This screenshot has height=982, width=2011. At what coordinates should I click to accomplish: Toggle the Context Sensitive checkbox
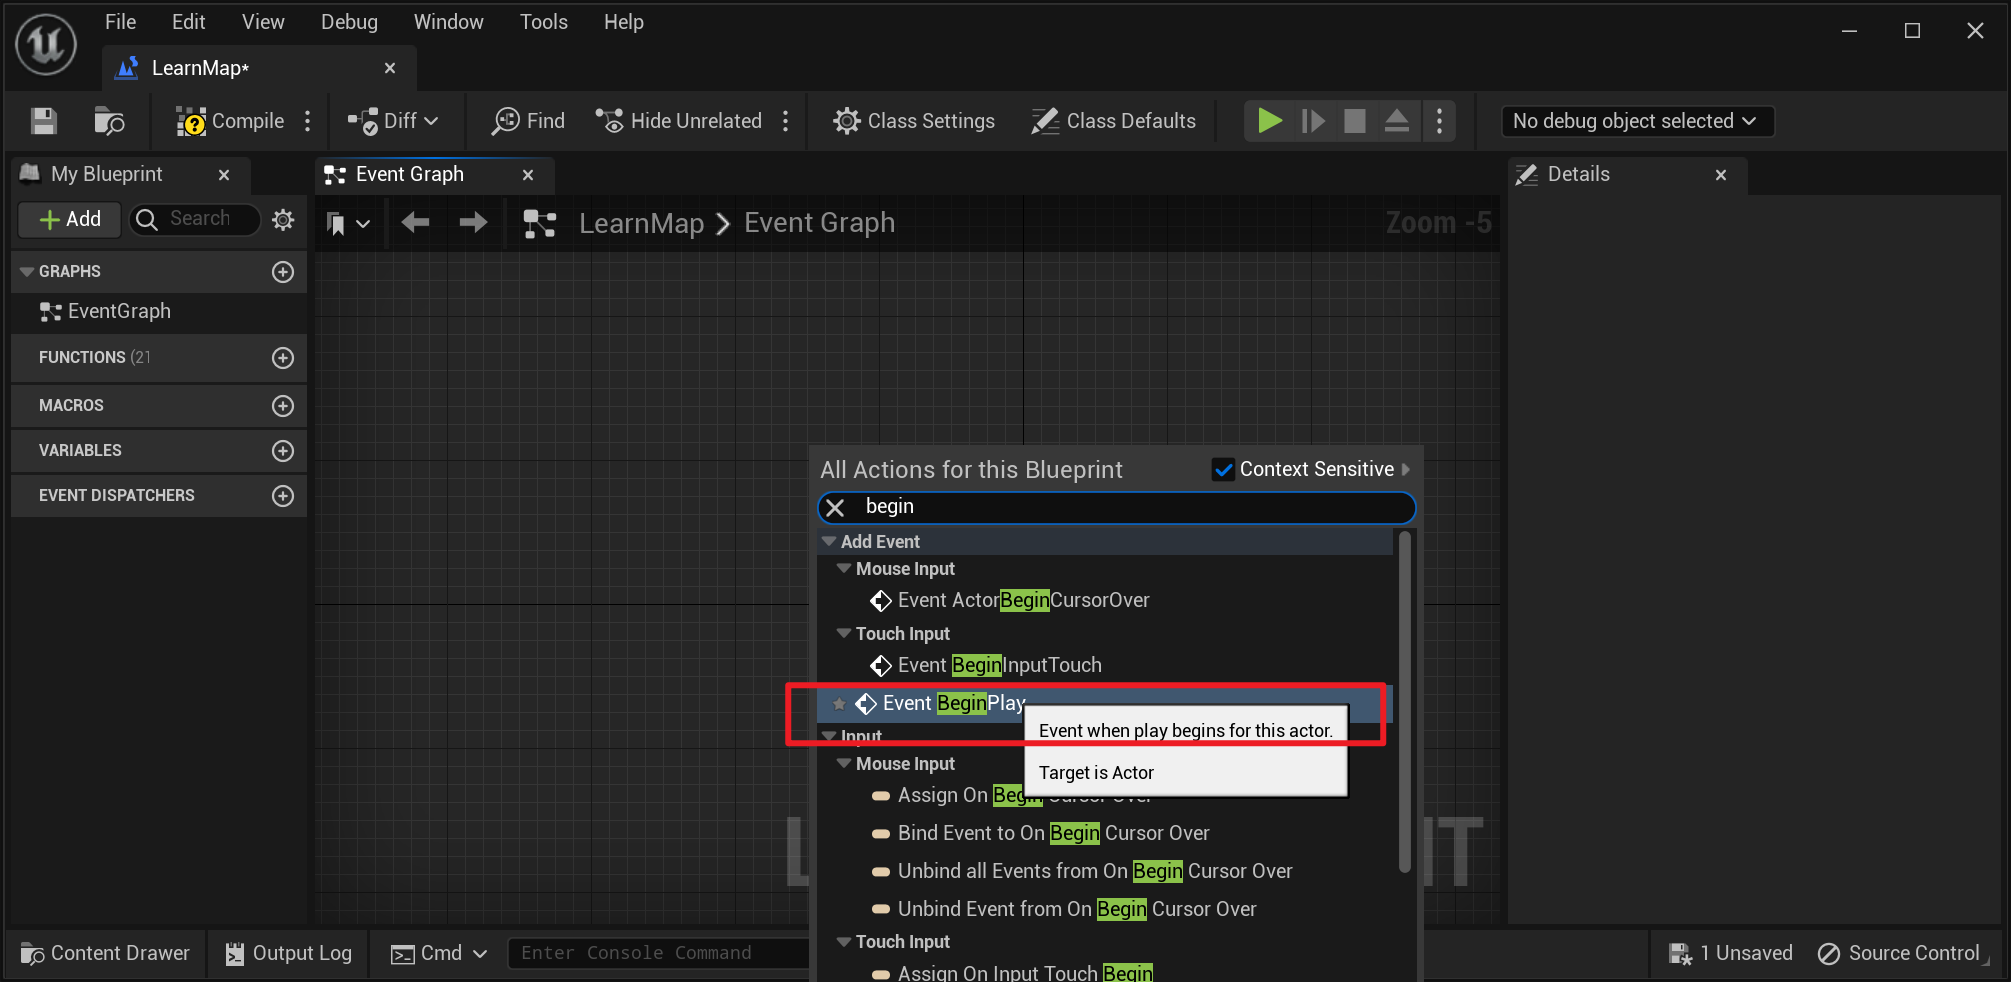[x=1223, y=469]
